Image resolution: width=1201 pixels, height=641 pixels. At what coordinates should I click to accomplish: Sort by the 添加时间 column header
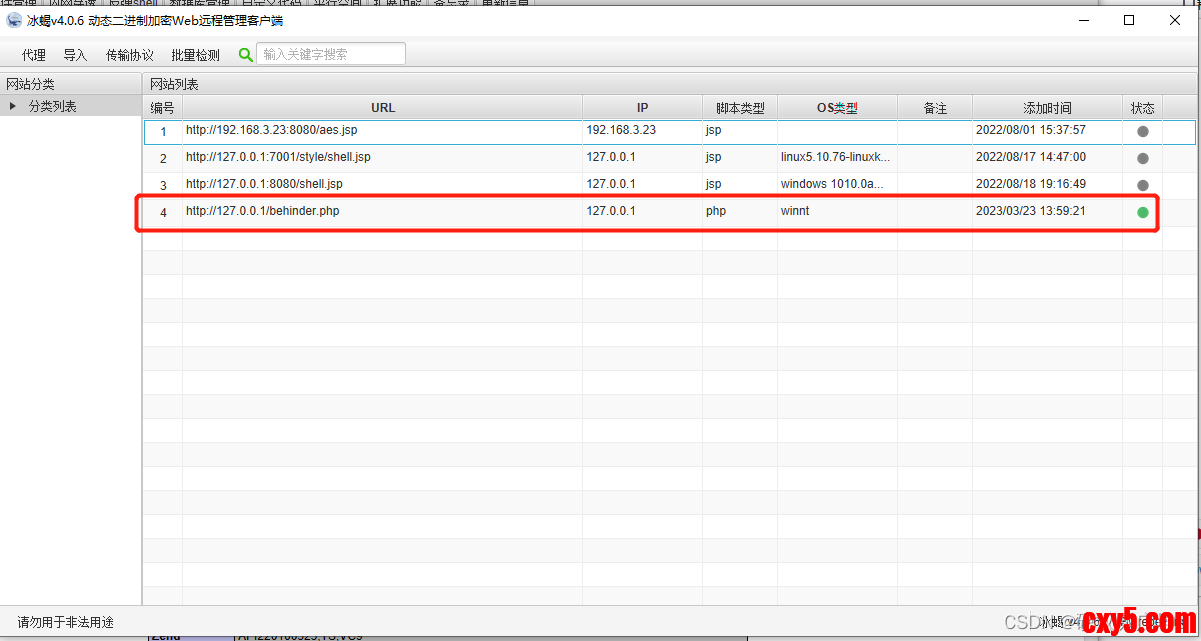(x=1046, y=108)
